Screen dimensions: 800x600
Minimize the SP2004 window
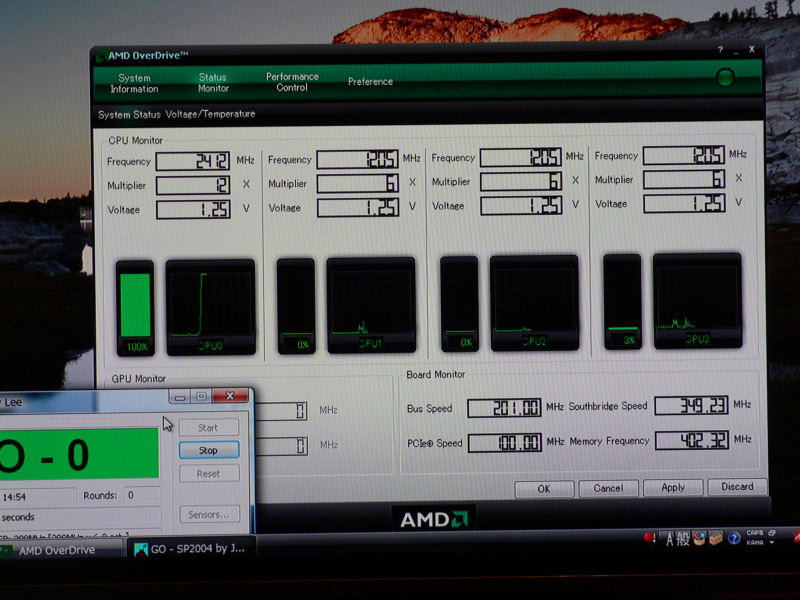point(180,397)
